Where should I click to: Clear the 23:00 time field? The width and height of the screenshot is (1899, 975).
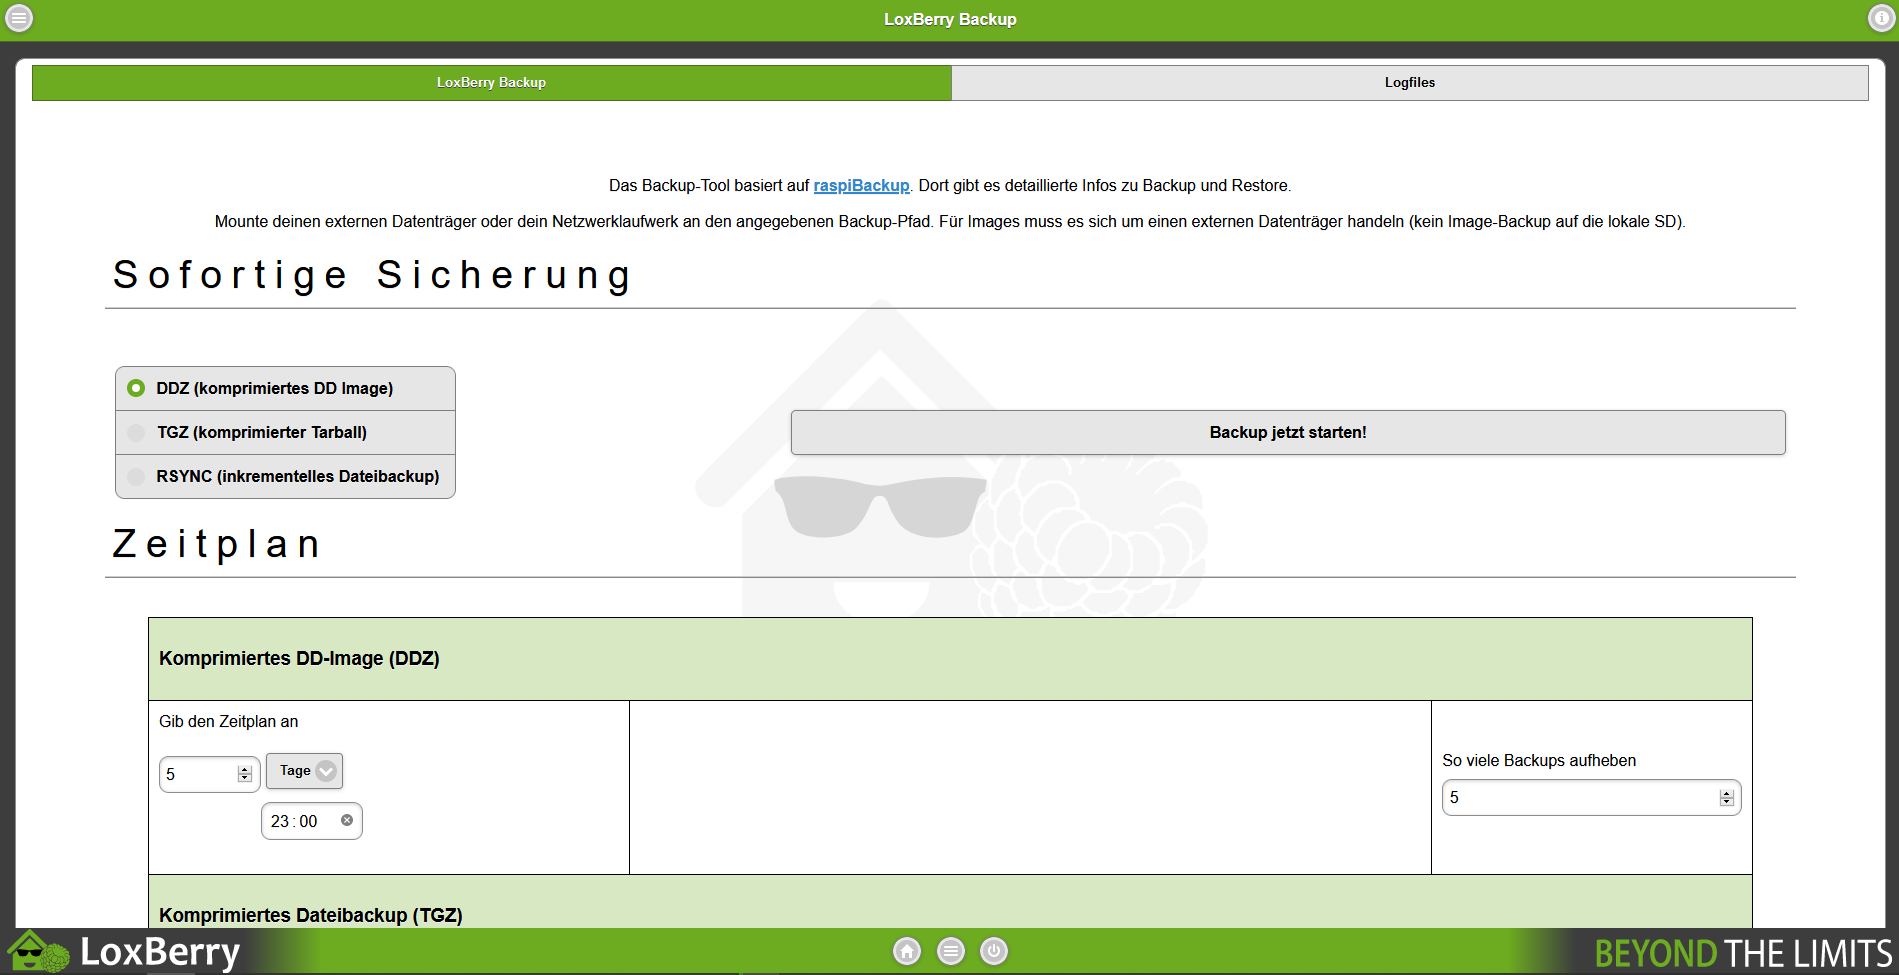tap(347, 820)
